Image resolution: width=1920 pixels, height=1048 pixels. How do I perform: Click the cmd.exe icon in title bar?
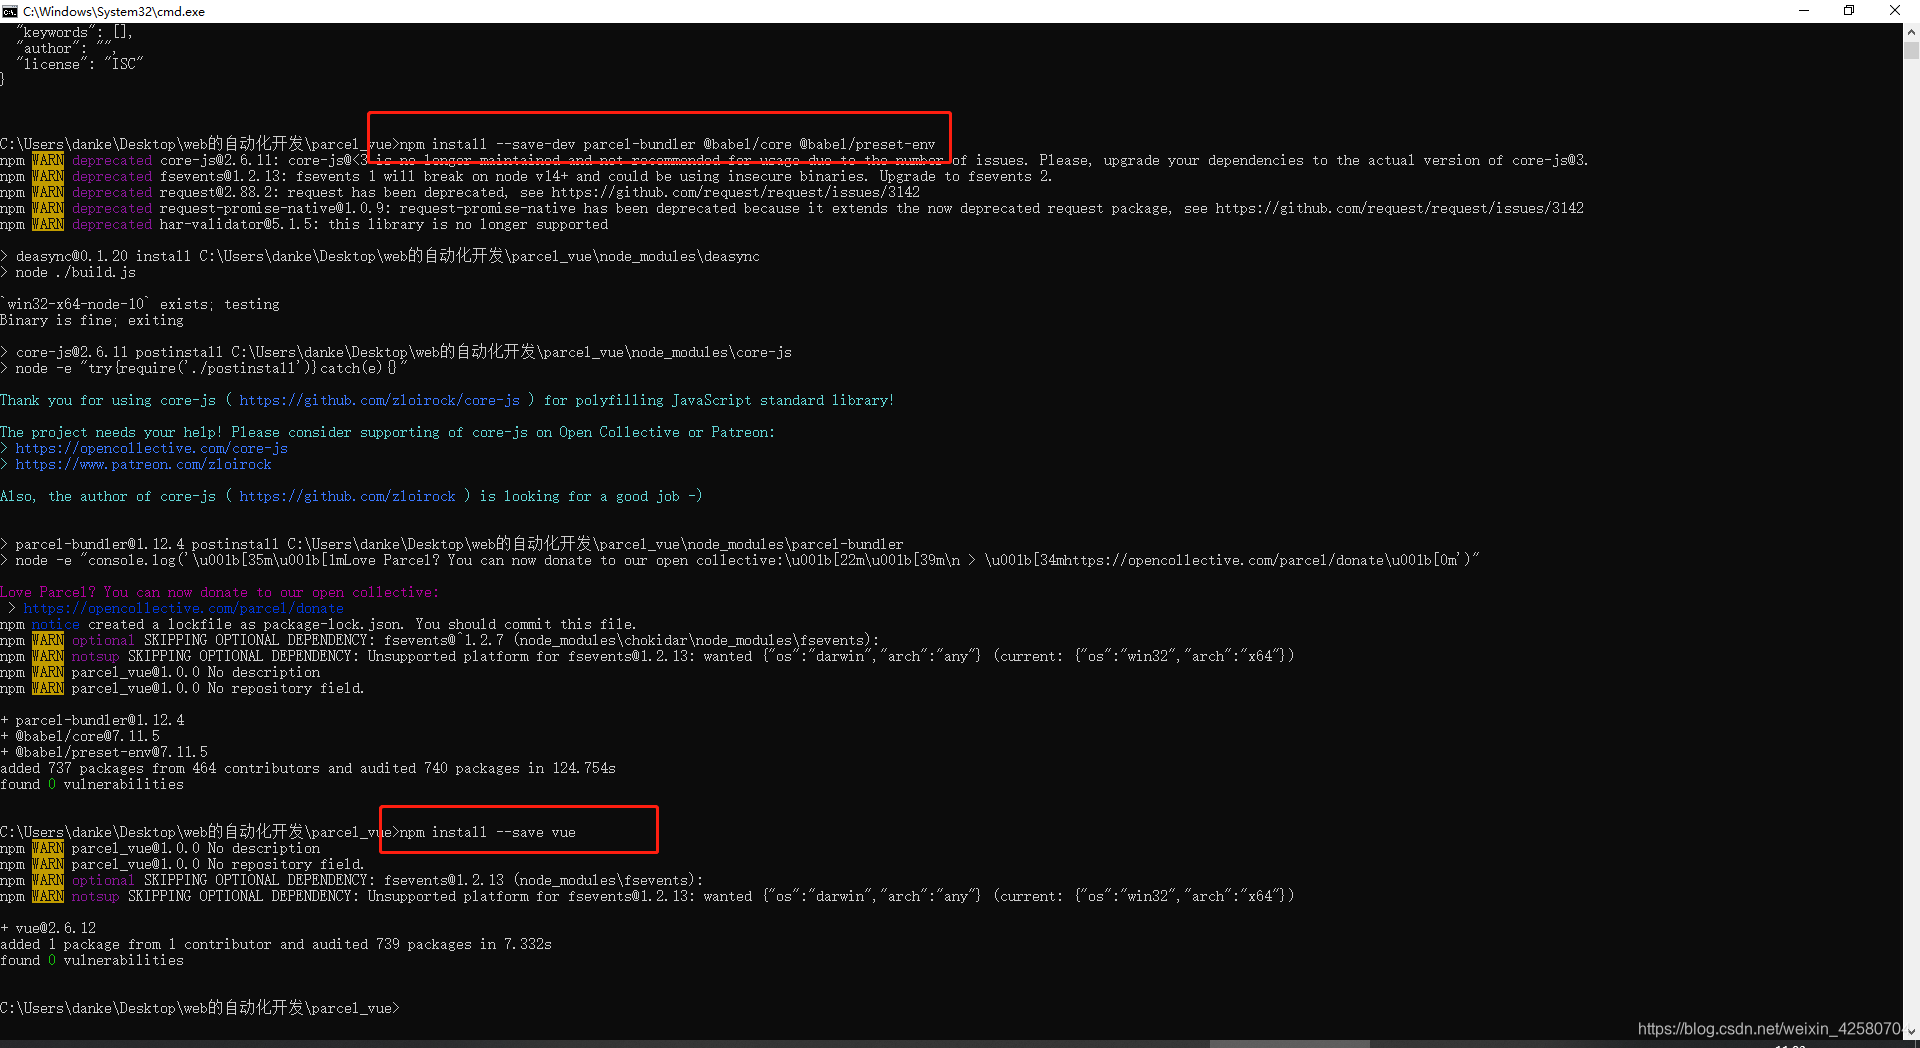(x=10, y=11)
